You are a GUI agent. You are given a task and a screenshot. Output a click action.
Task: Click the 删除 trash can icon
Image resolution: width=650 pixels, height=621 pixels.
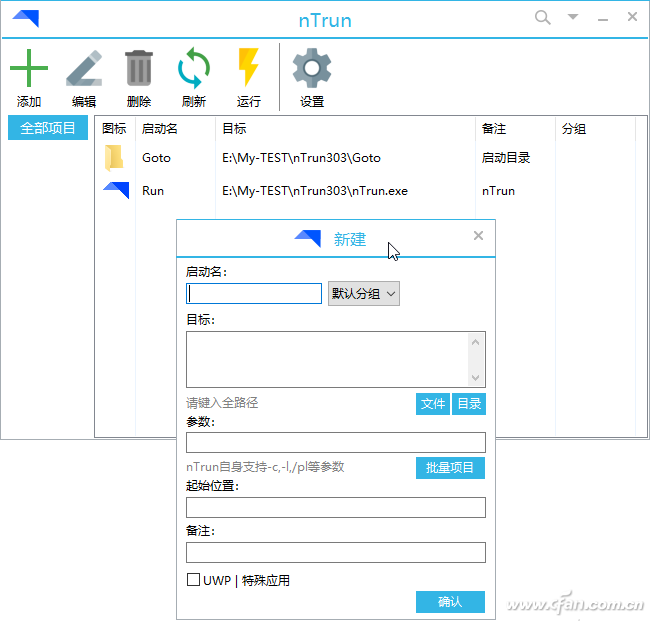point(139,68)
